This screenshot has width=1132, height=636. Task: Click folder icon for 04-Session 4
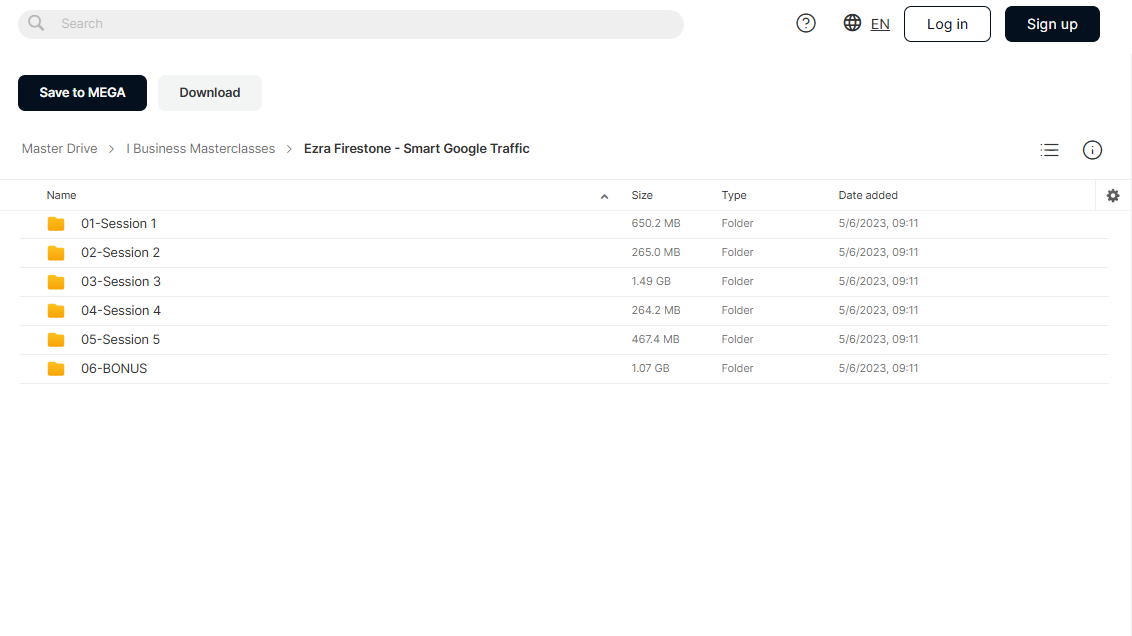point(56,310)
